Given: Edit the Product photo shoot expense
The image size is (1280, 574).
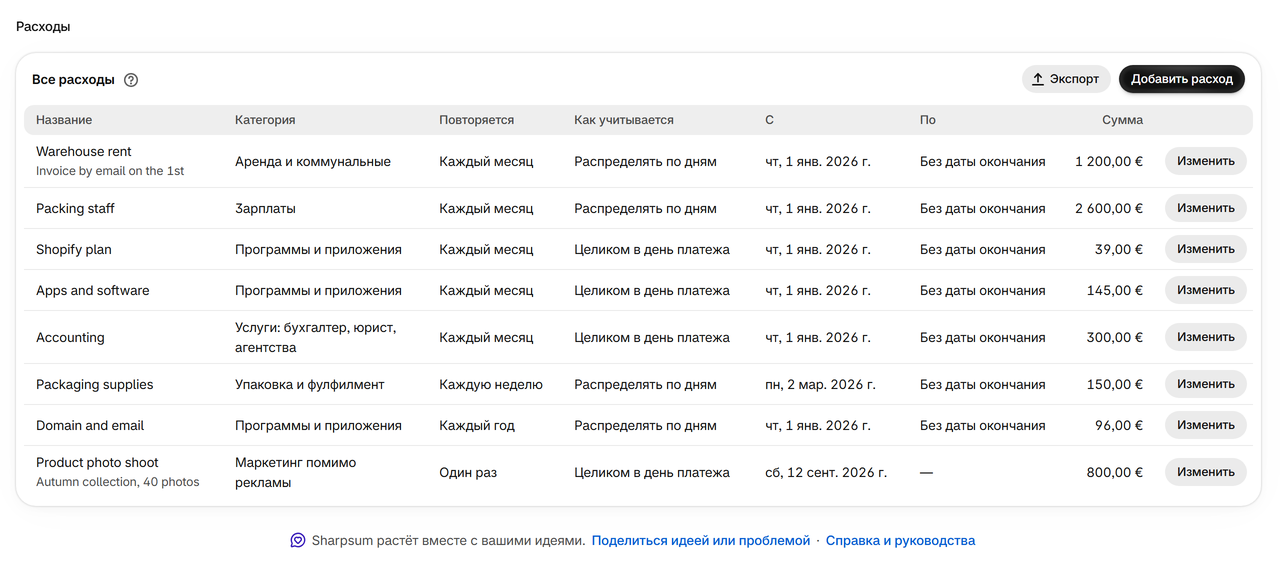Looking at the screenshot, I should tap(1206, 472).
